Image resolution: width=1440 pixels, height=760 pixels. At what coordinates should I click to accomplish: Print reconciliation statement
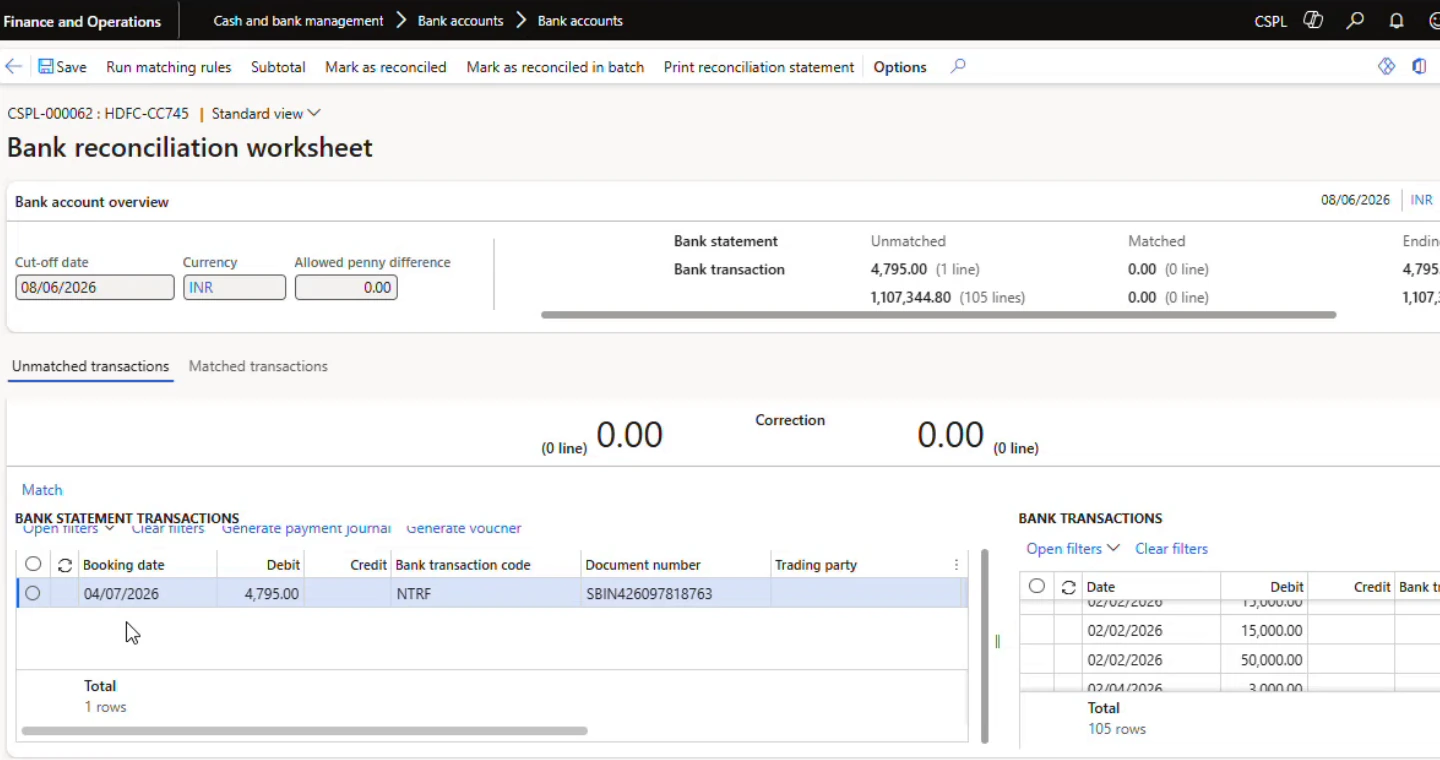click(759, 67)
